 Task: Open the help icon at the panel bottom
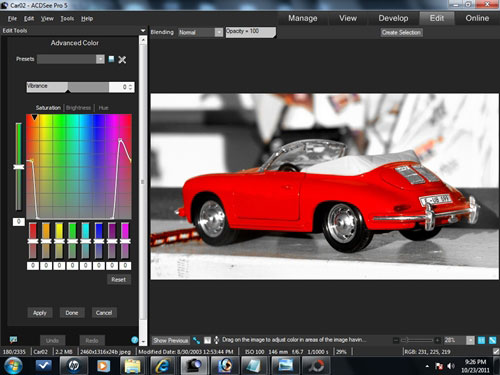click(134, 340)
